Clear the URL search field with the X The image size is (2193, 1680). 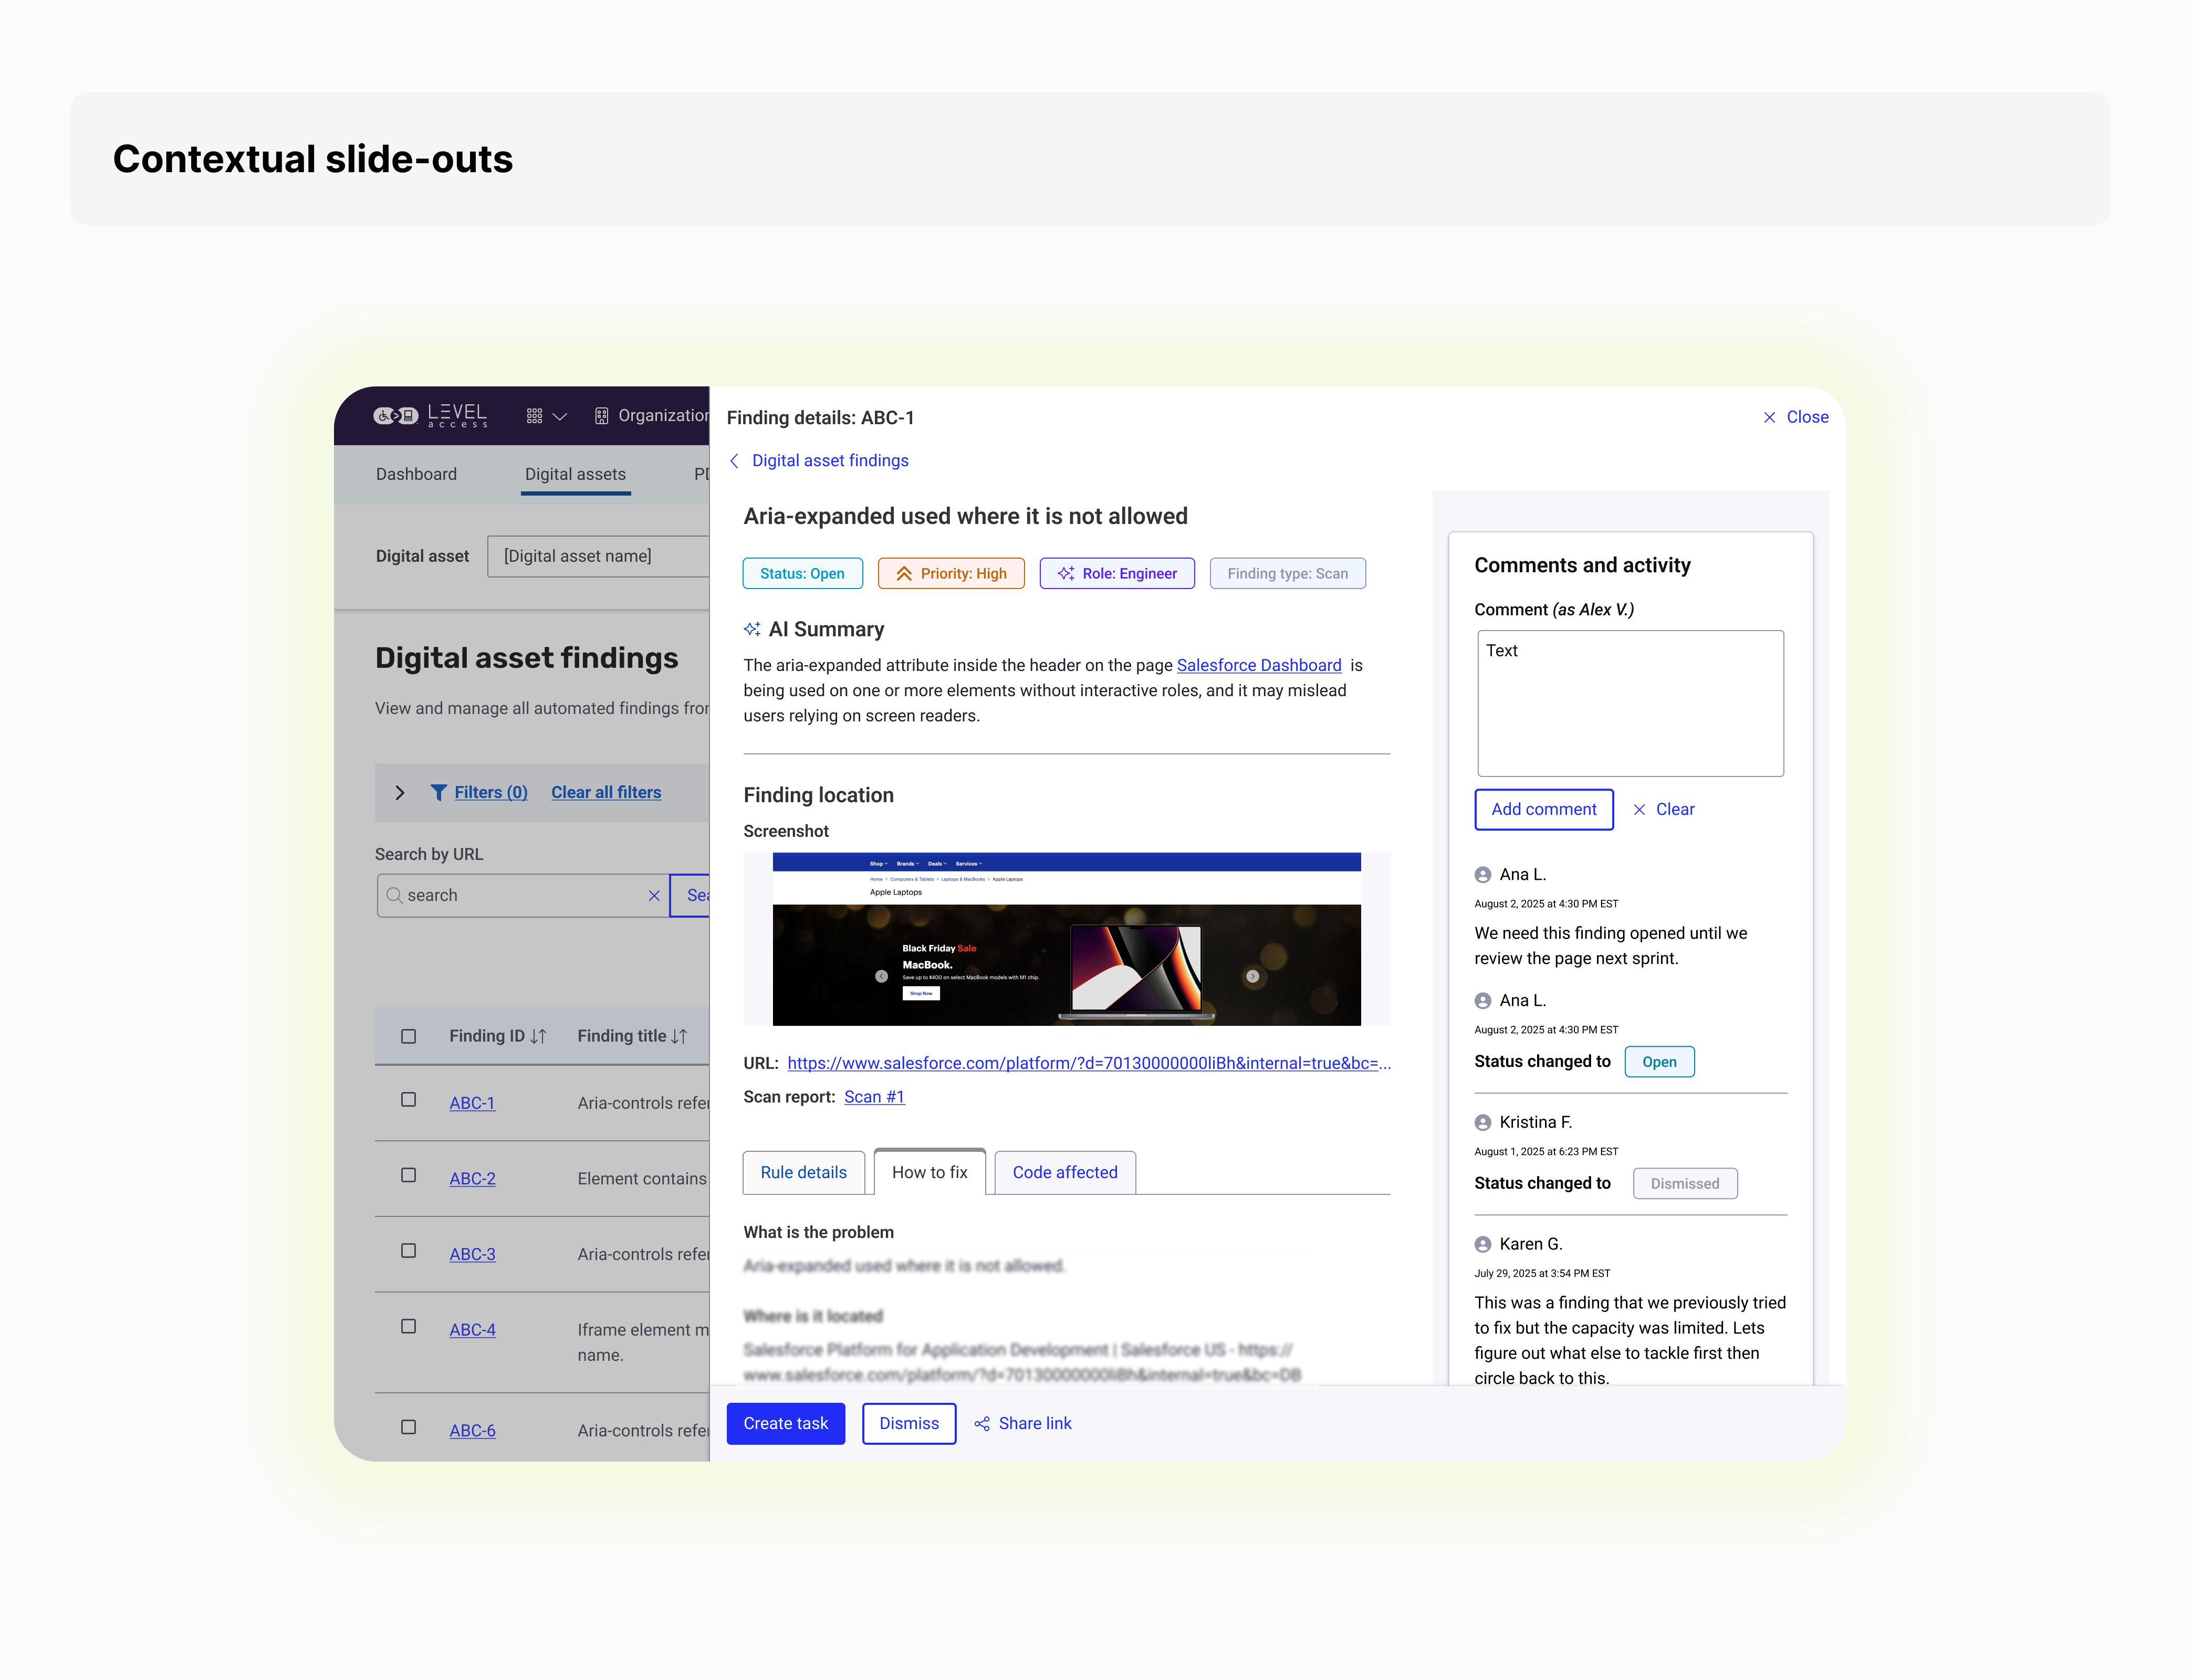point(655,895)
